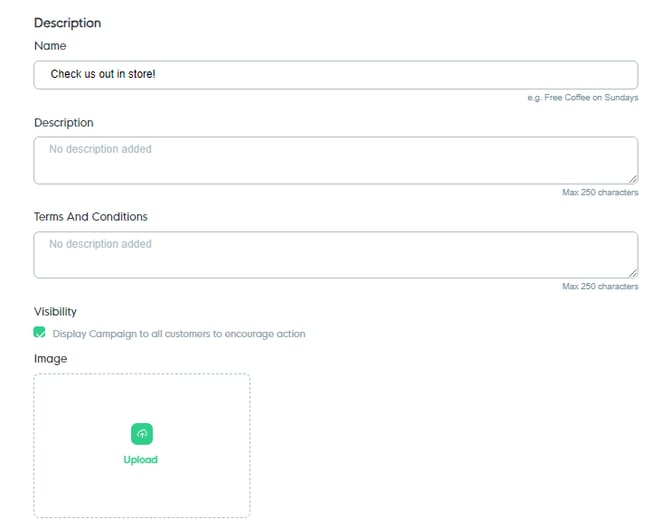Click 'Check us out in store!' text
Screen dimensions: 670x528
(x=103, y=75)
